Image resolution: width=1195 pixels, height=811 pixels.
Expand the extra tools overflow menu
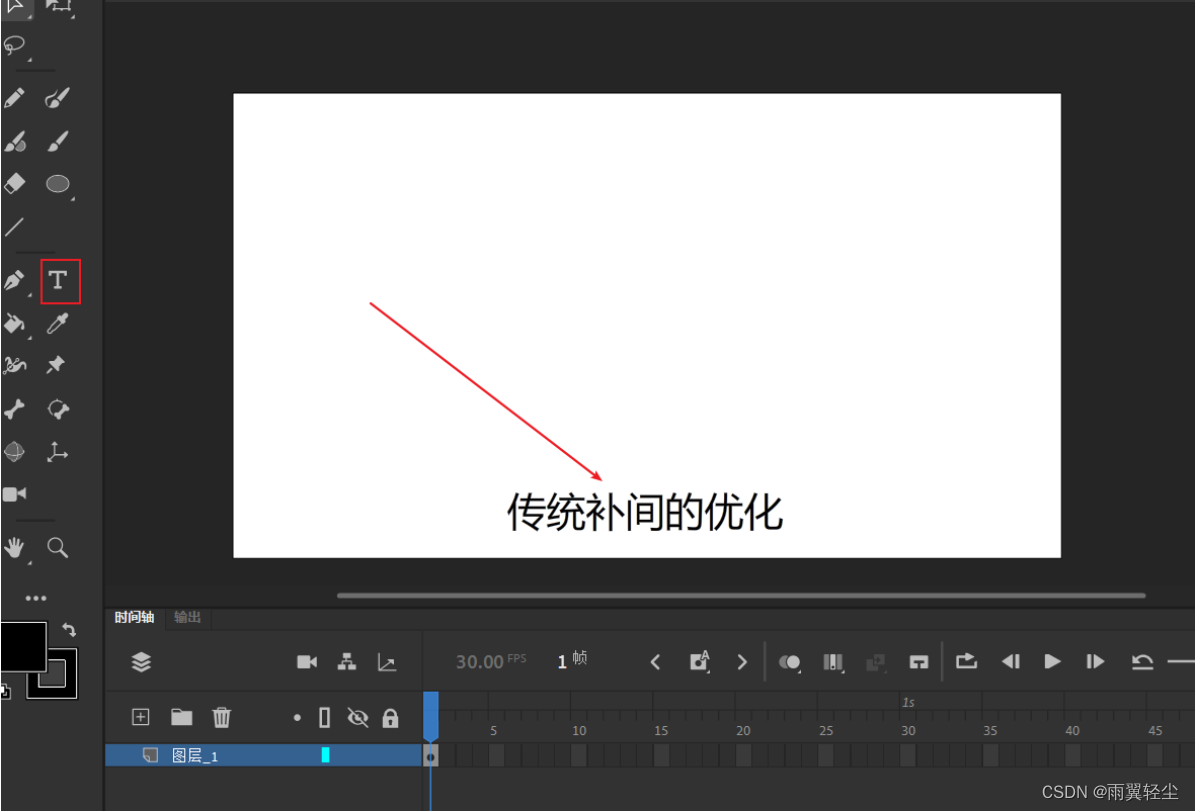click(x=36, y=598)
